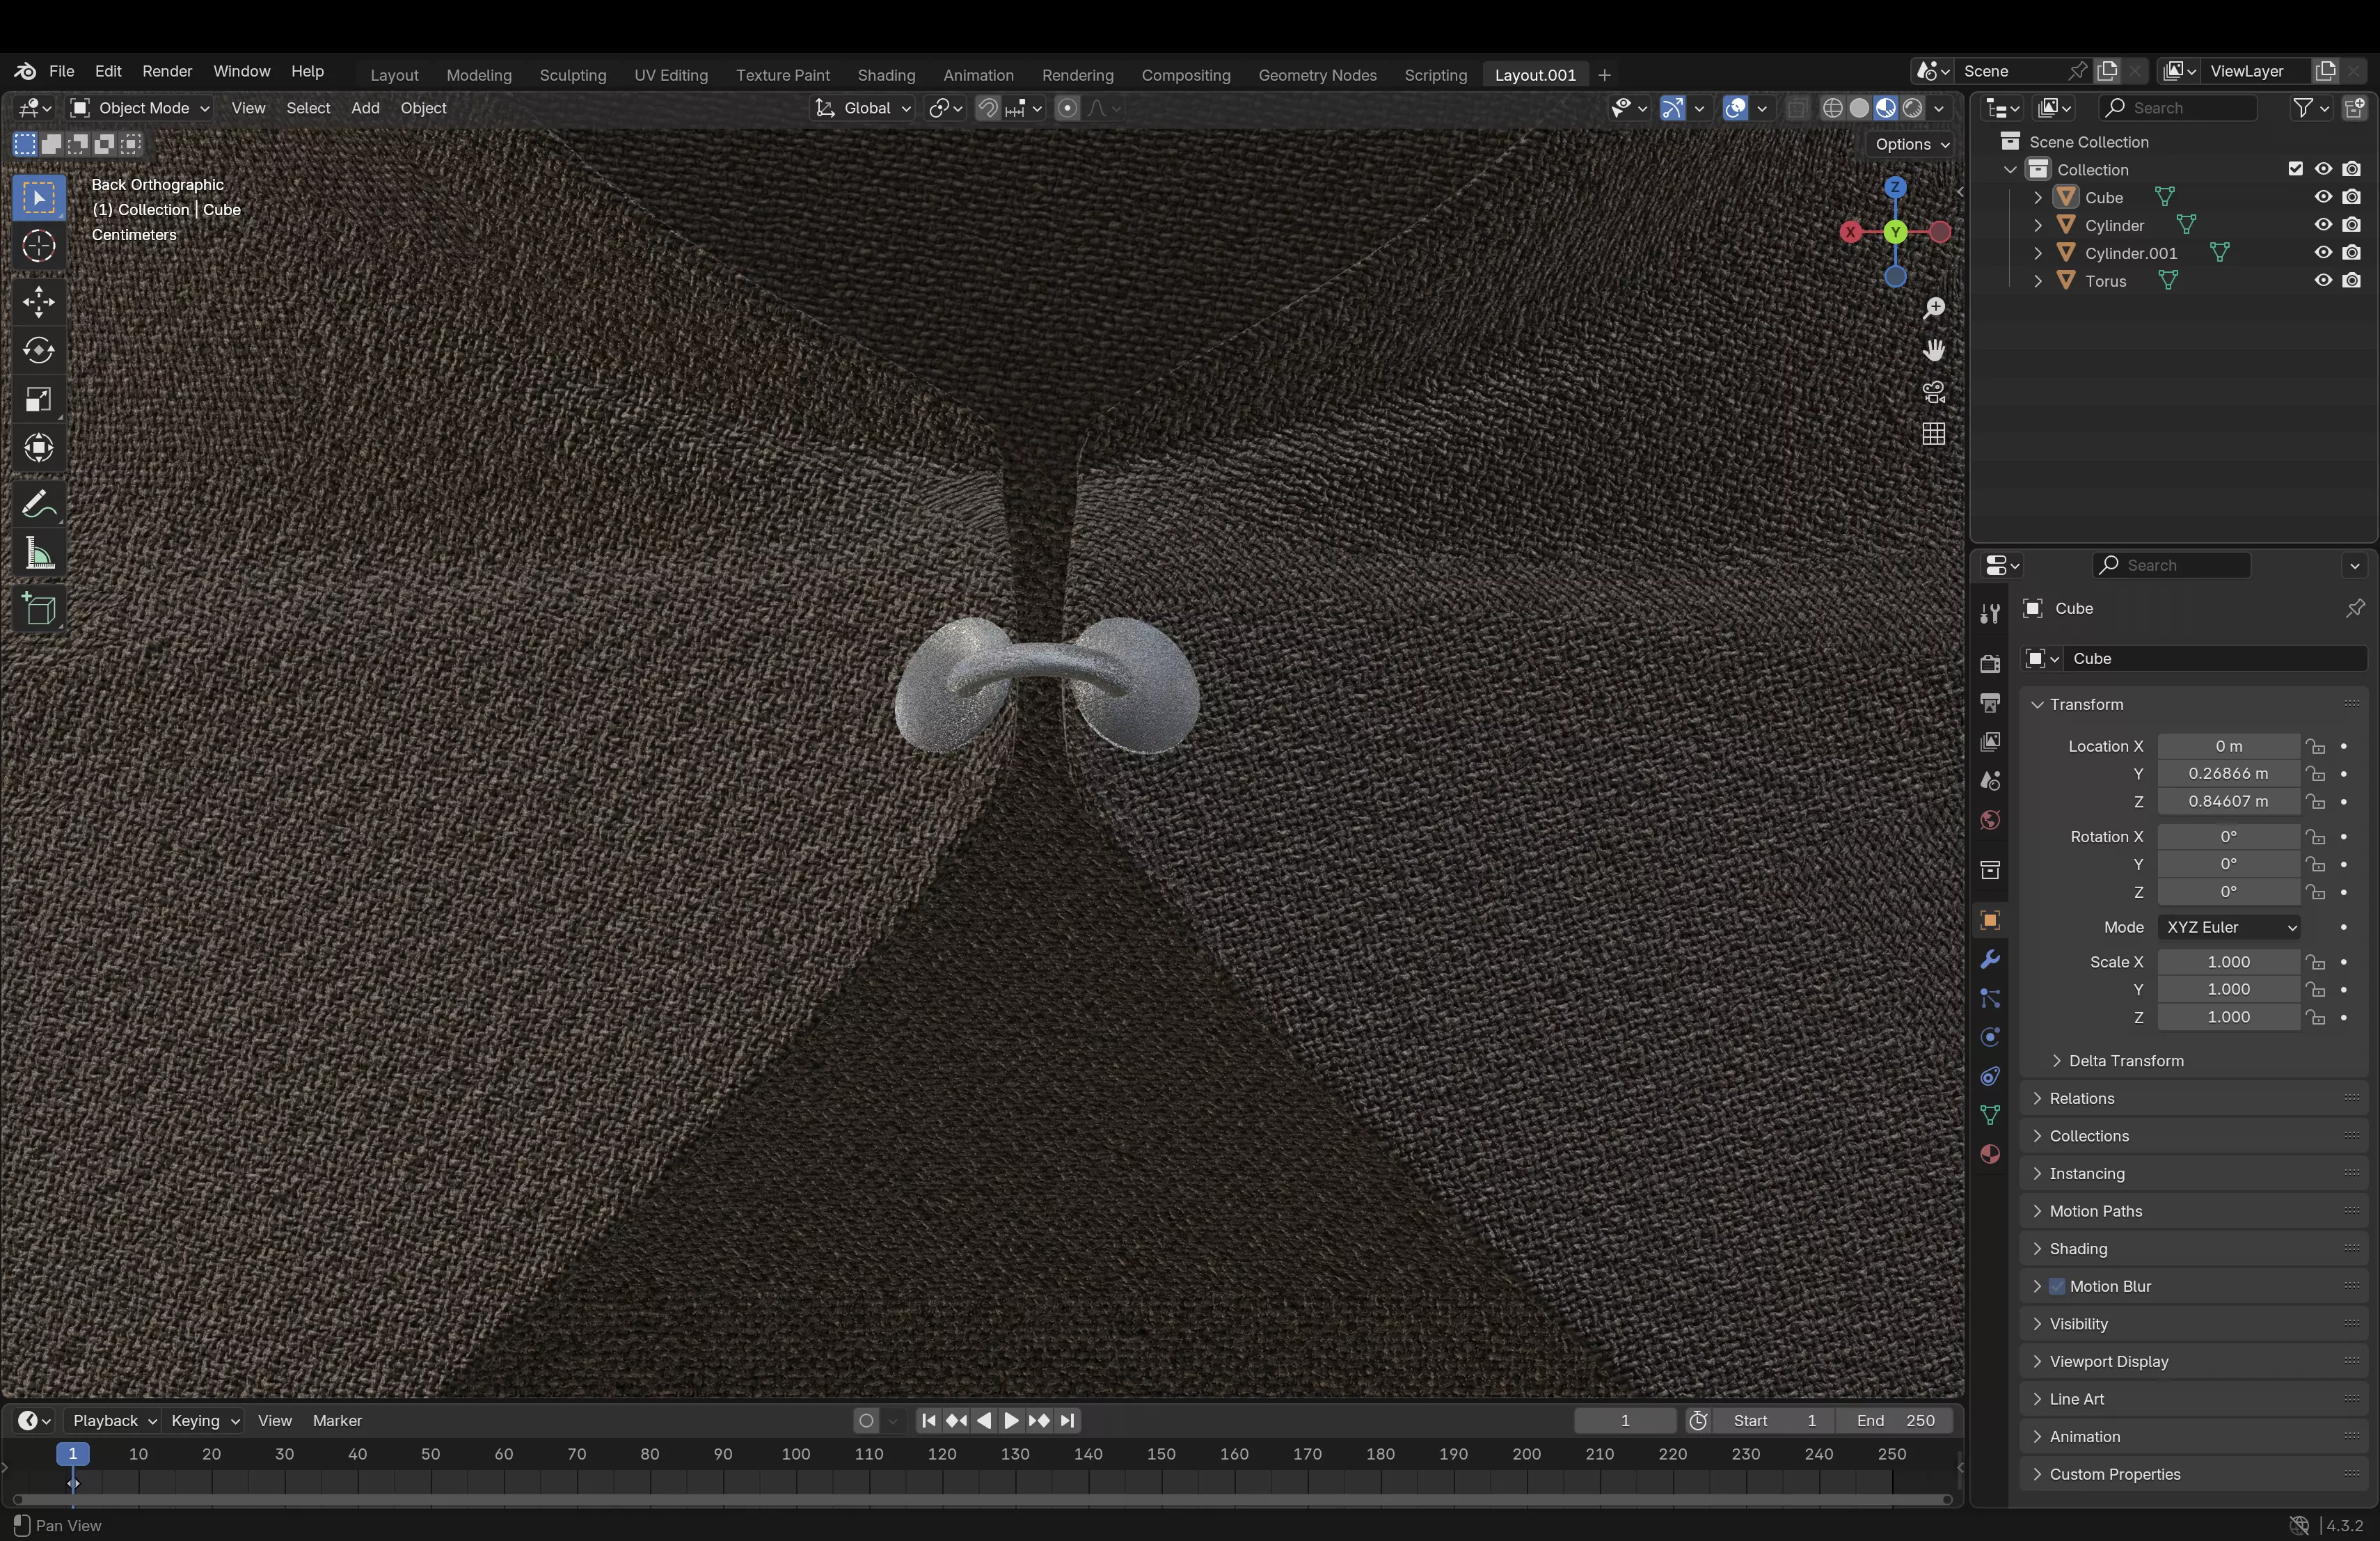The width and height of the screenshot is (2380, 1541).
Task: Toggle camera view icon in viewport
Action: tap(1933, 392)
